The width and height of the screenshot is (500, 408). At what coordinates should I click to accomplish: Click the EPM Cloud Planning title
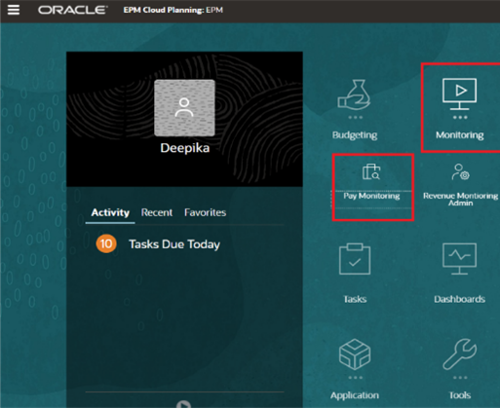173,10
